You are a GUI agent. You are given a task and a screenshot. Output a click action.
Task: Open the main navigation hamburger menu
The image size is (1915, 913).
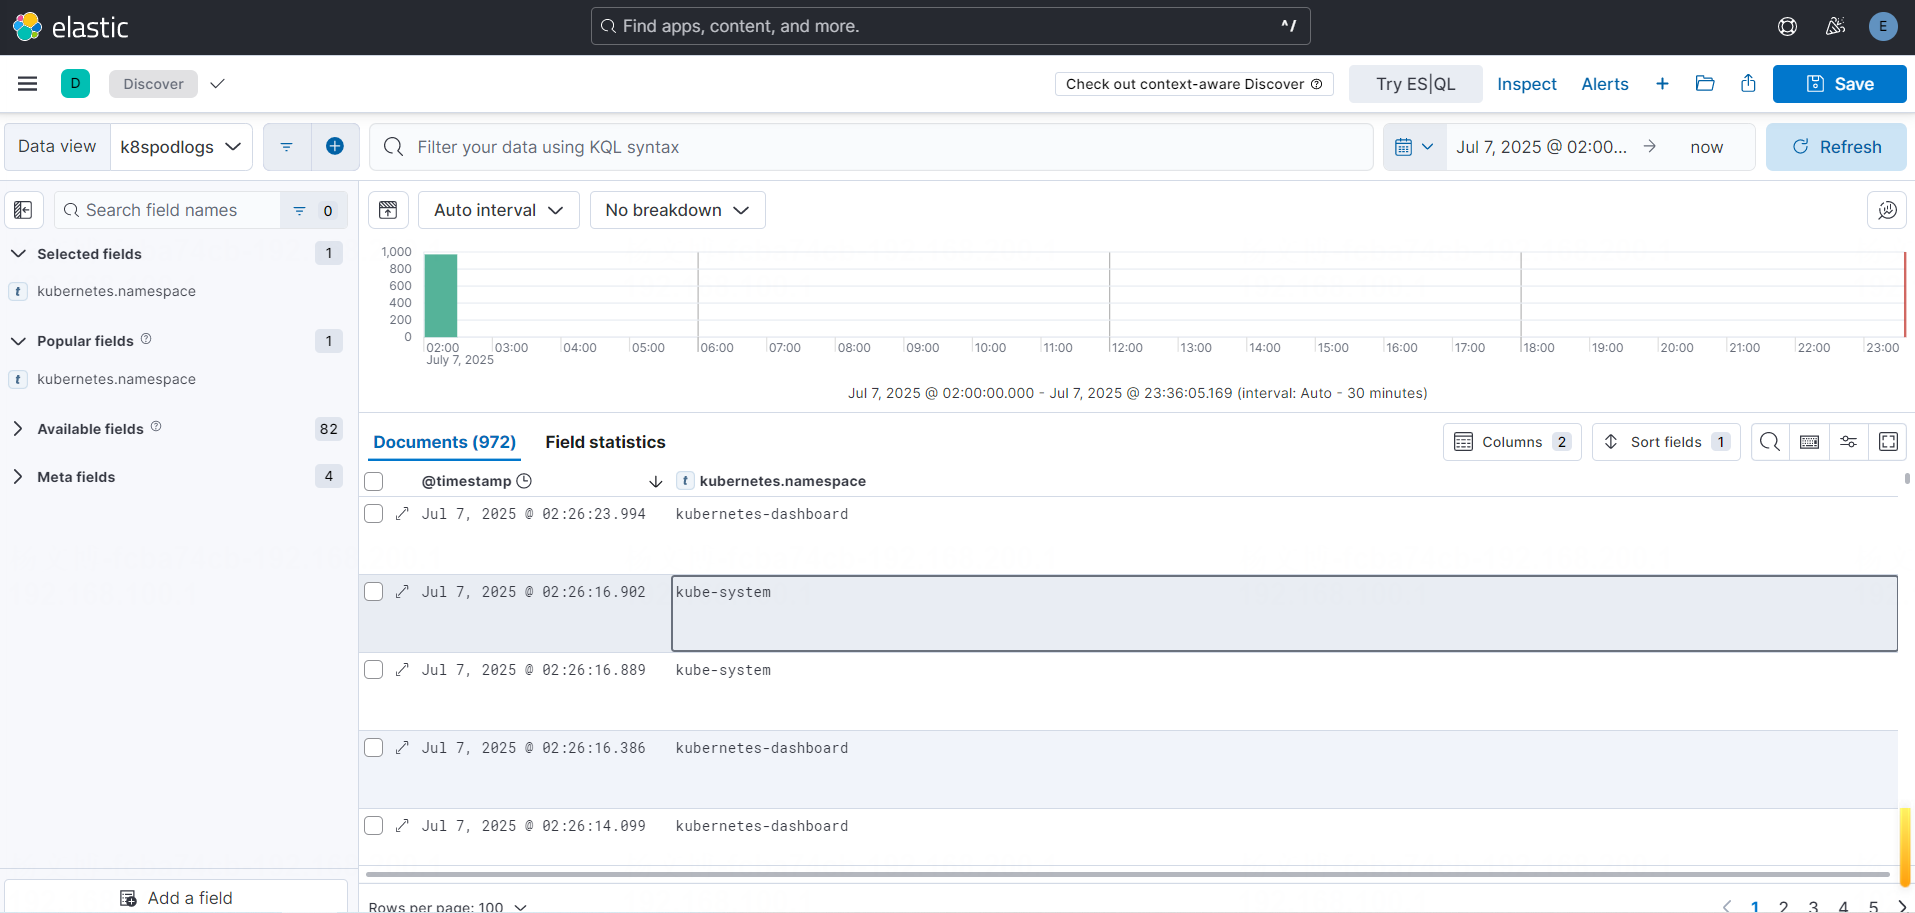pos(27,84)
